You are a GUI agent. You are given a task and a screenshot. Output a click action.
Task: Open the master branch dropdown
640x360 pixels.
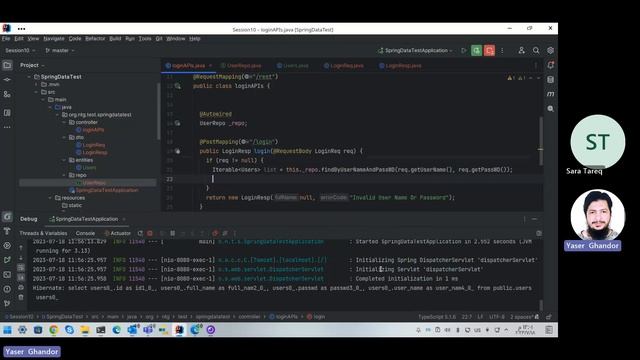pyautogui.click(x=60, y=50)
